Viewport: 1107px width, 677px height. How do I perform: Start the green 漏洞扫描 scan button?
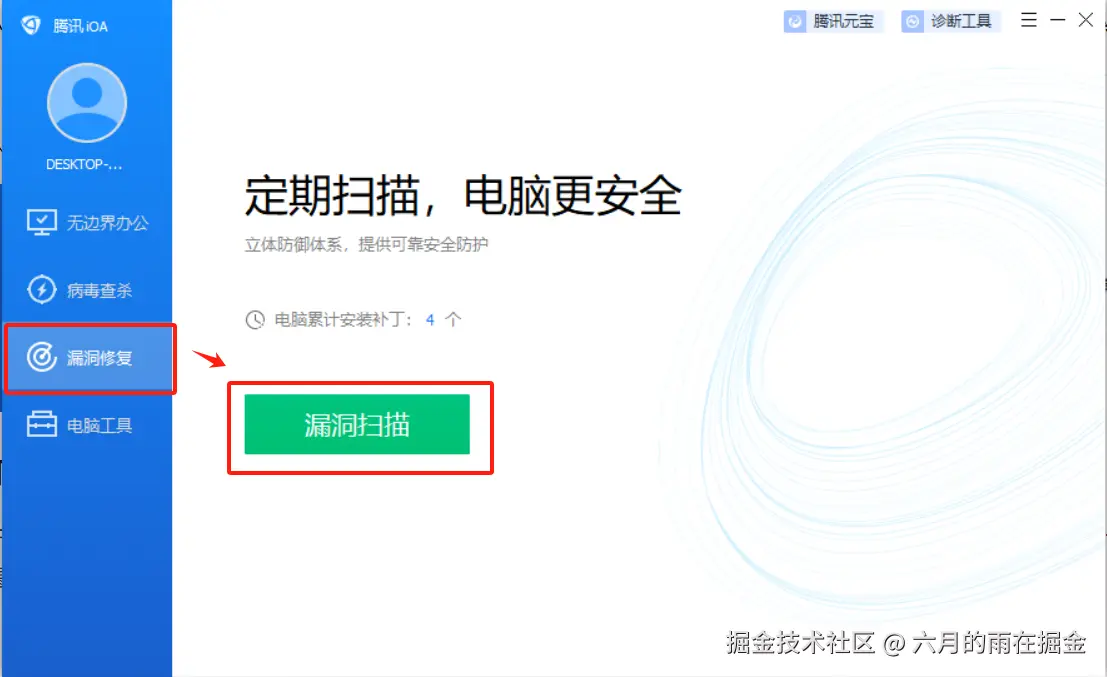point(357,424)
